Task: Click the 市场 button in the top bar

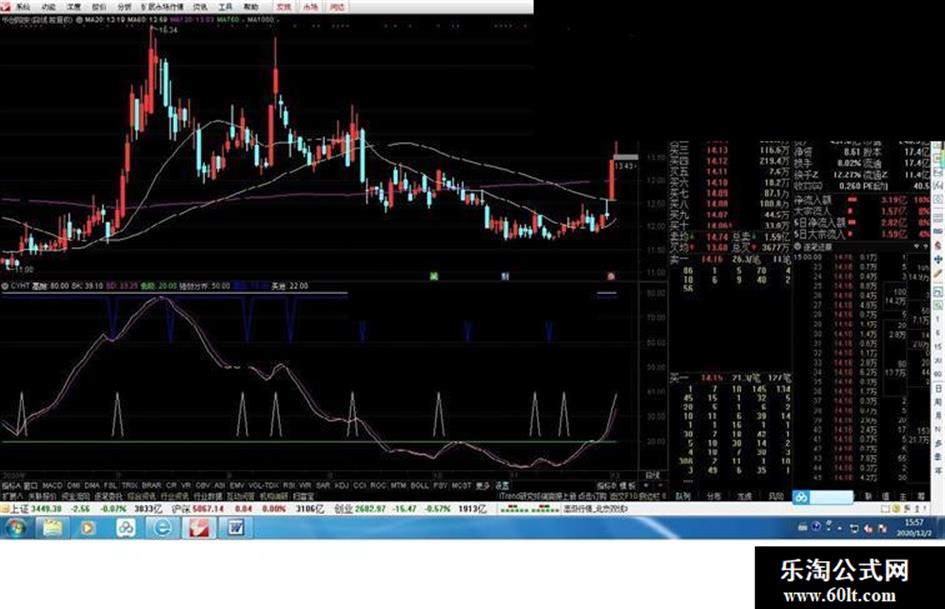Action: click(x=310, y=7)
